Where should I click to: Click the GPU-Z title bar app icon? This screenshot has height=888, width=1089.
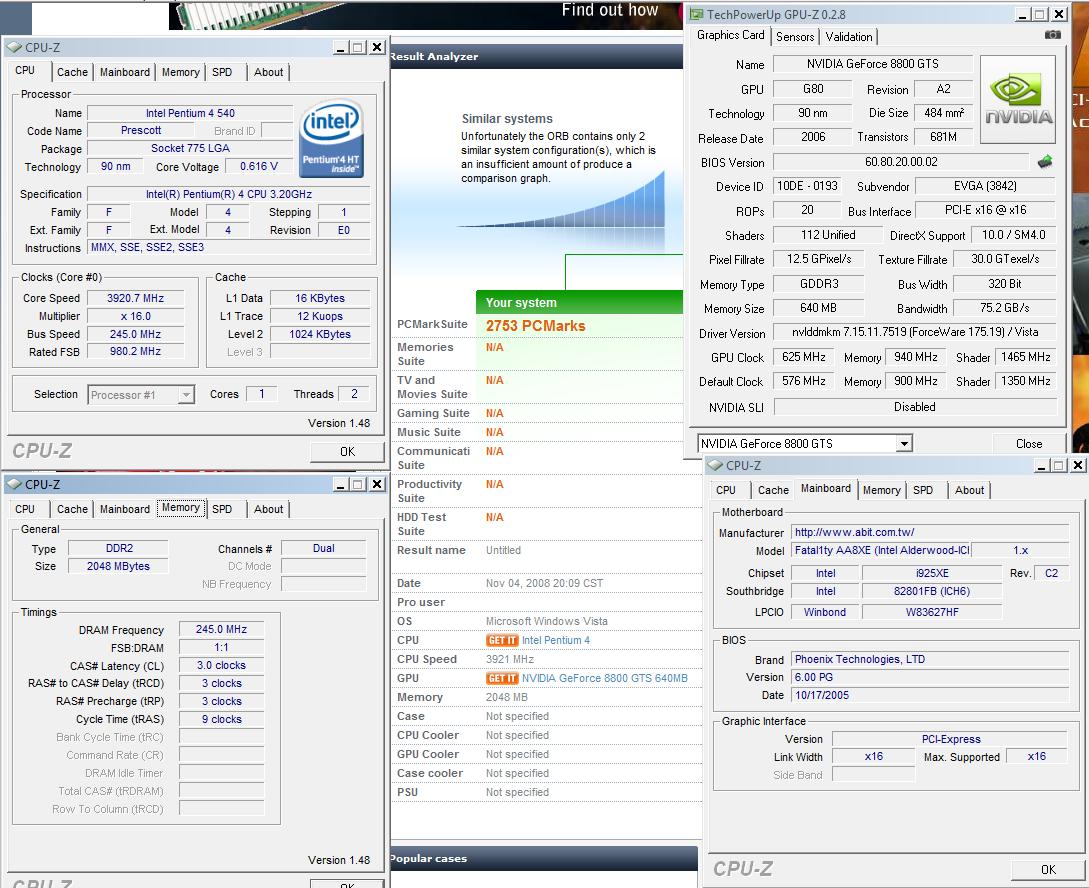[x=696, y=14]
